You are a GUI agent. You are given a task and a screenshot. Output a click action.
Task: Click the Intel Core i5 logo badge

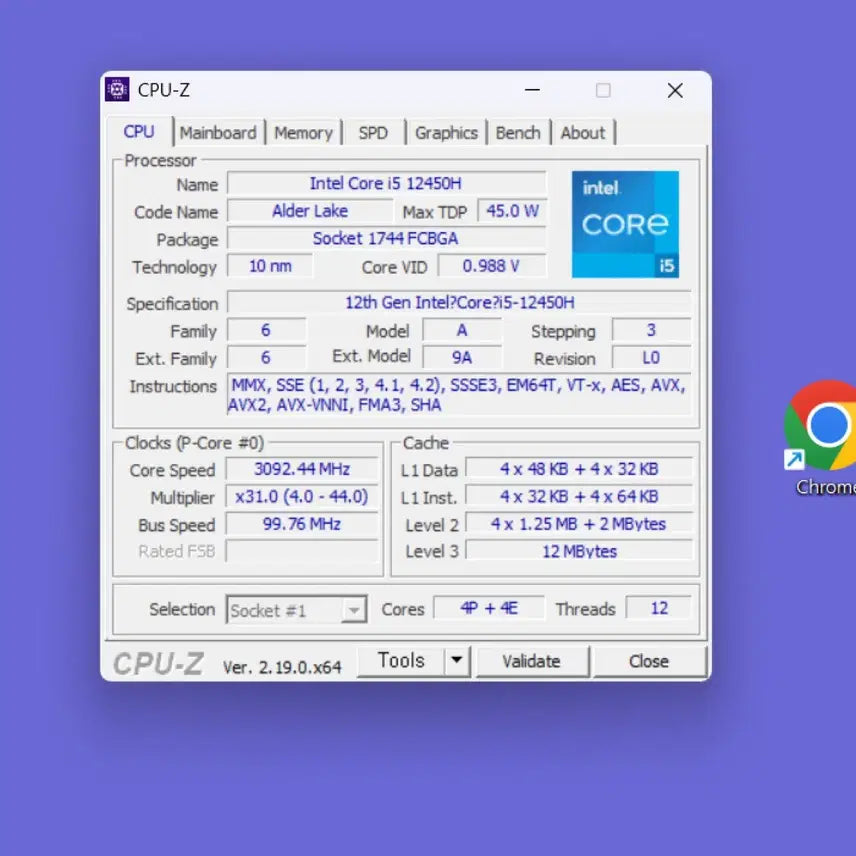(625, 224)
